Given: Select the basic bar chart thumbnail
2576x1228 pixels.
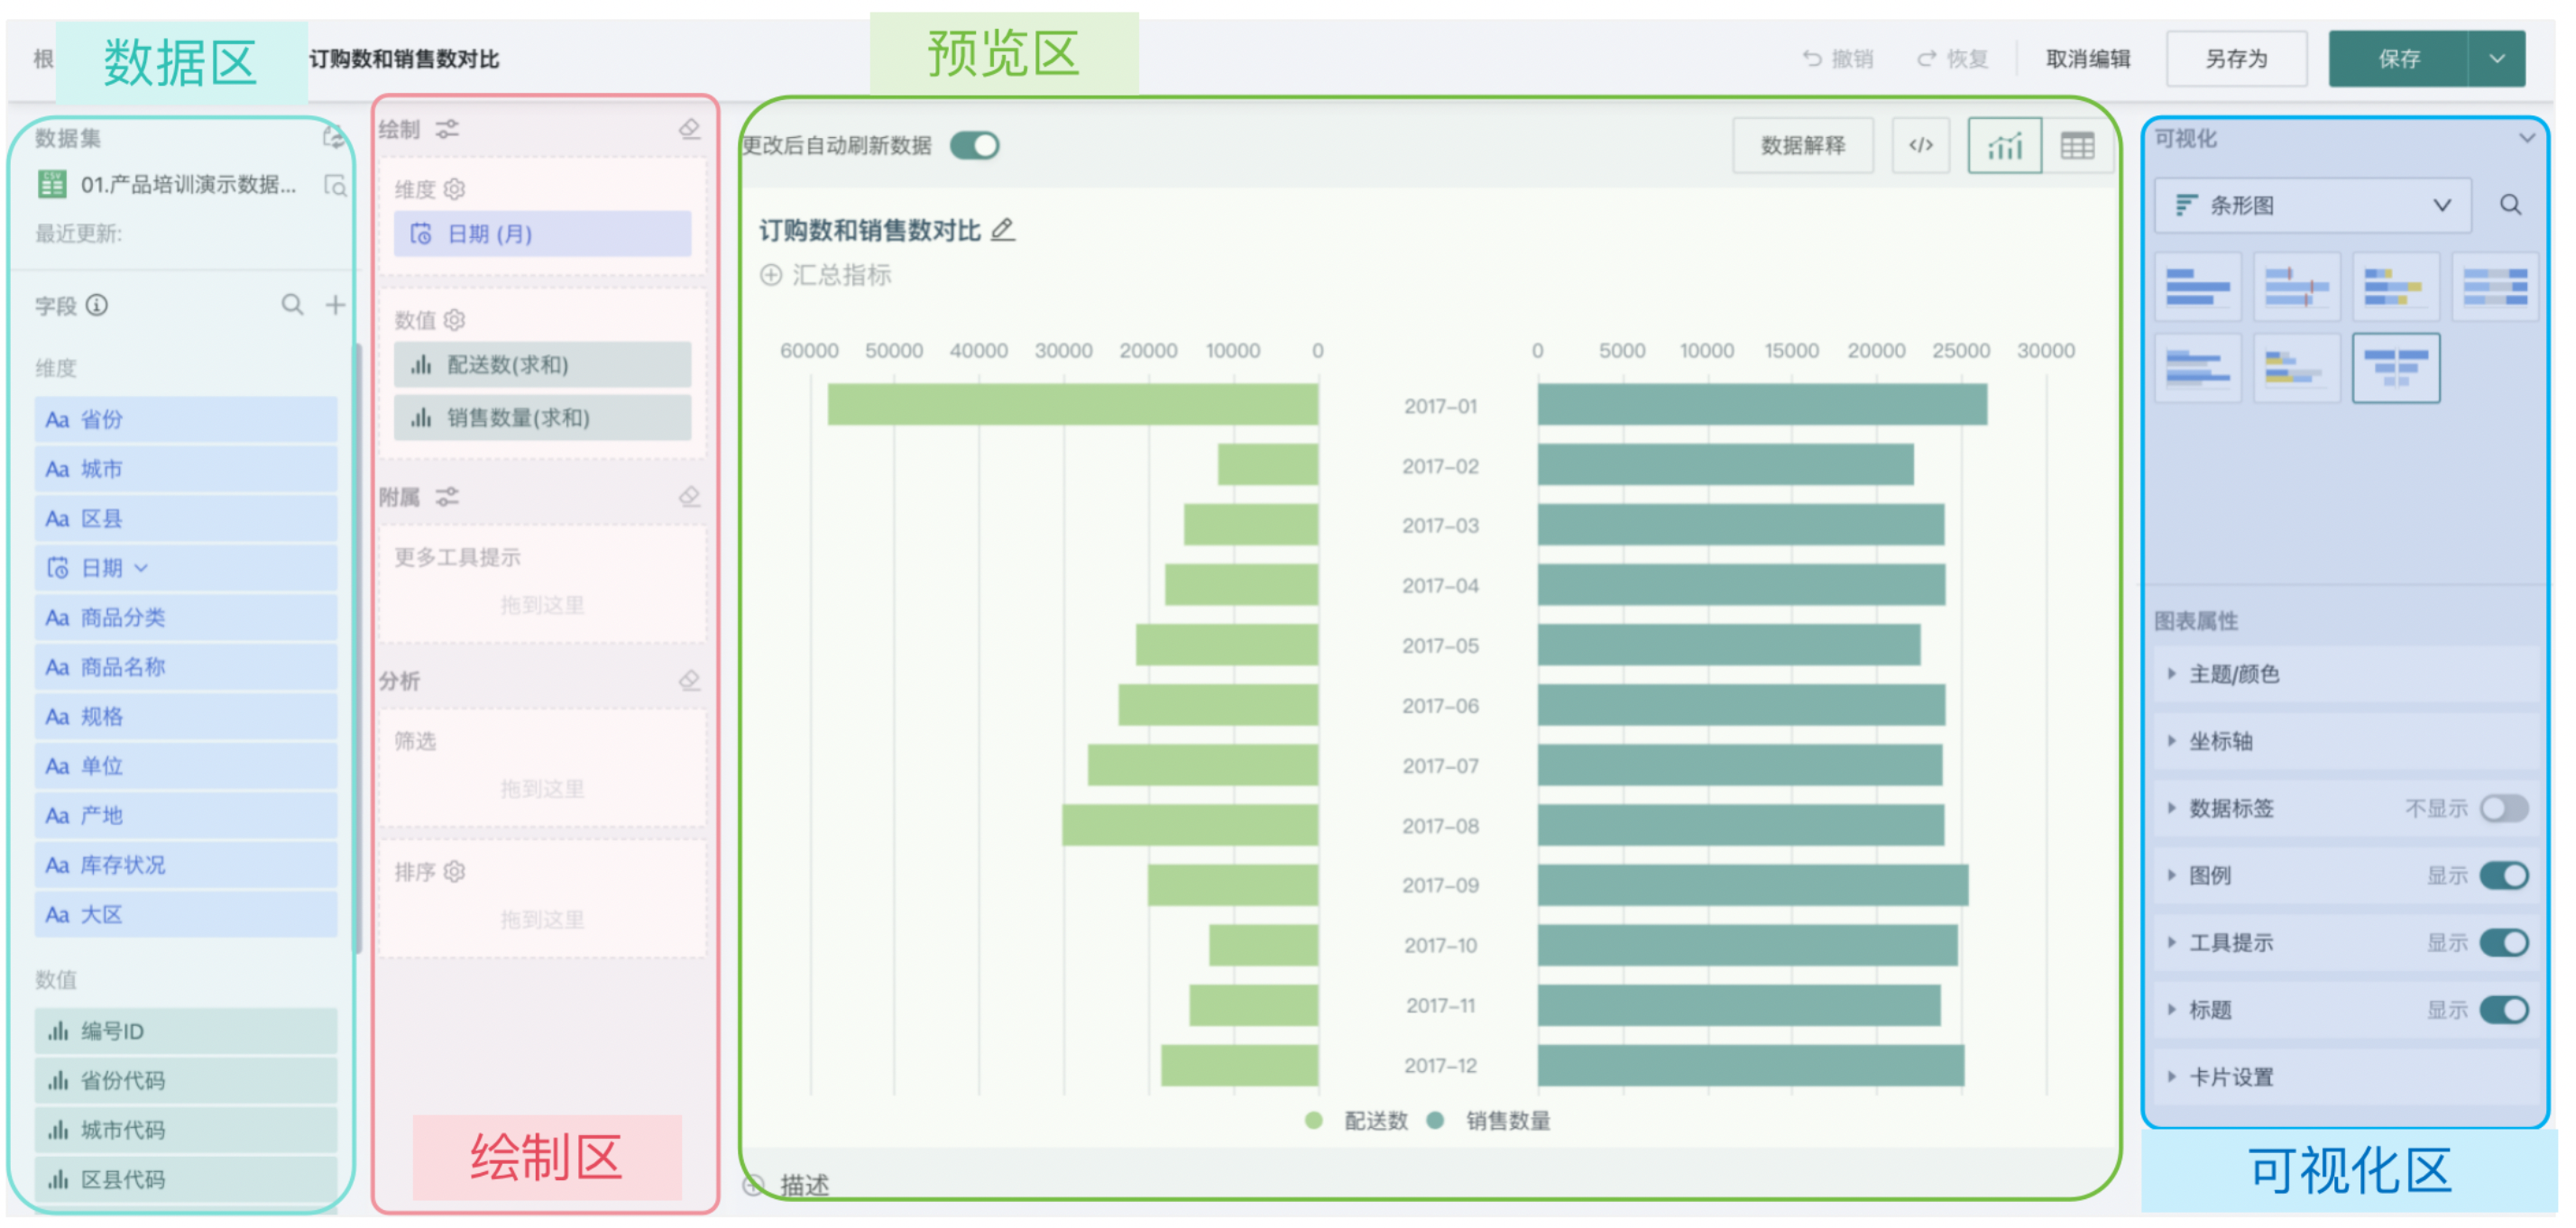Looking at the screenshot, I should pos(2198,287).
